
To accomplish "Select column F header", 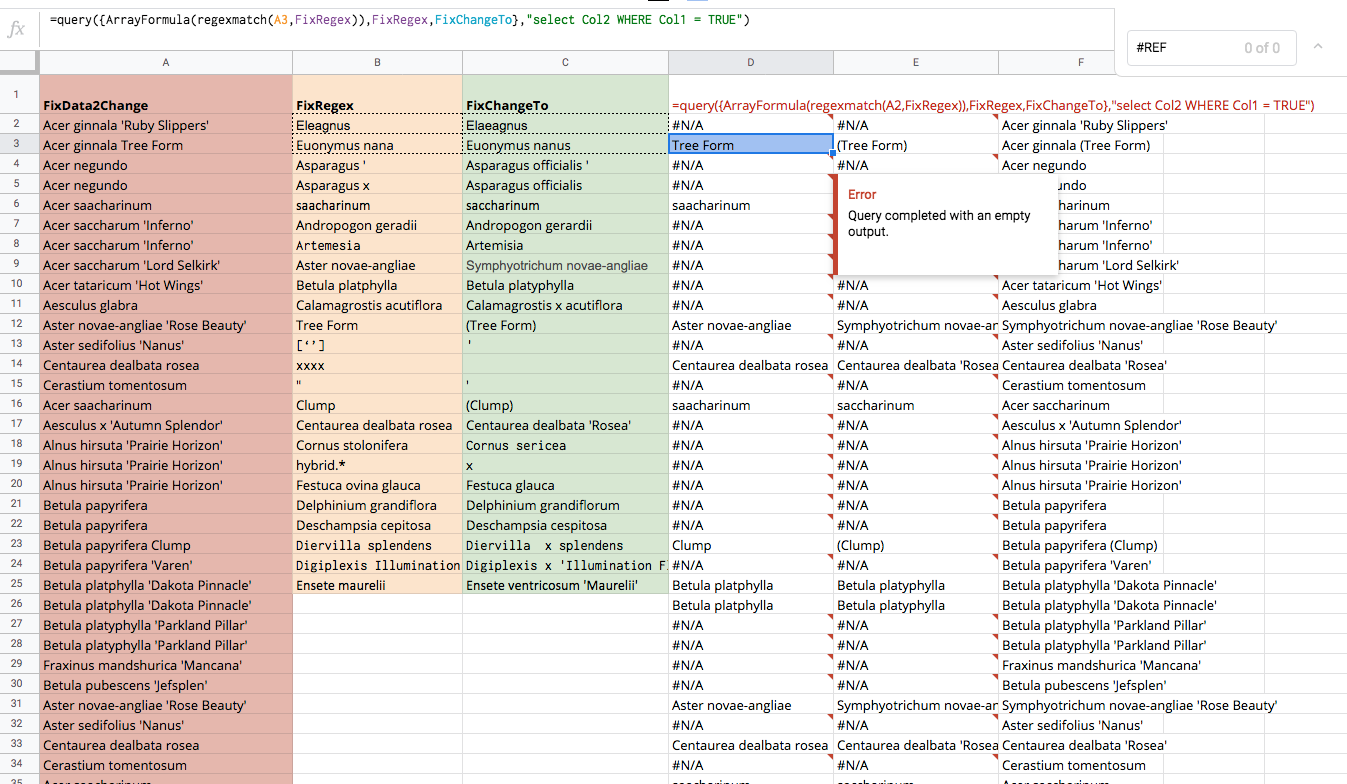I will (x=1081, y=62).
